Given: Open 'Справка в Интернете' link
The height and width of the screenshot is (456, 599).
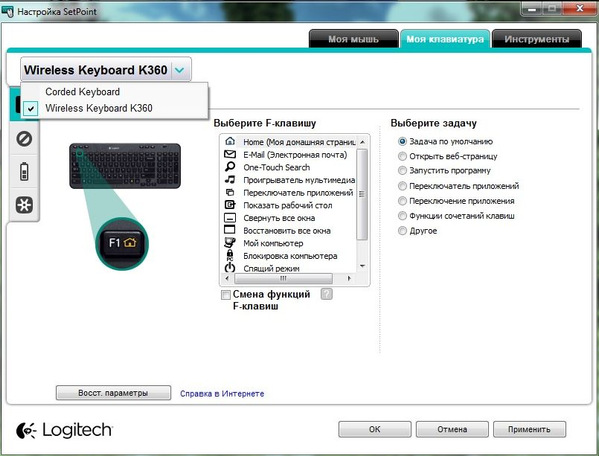Looking at the screenshot, I should [x=222, y=393].
